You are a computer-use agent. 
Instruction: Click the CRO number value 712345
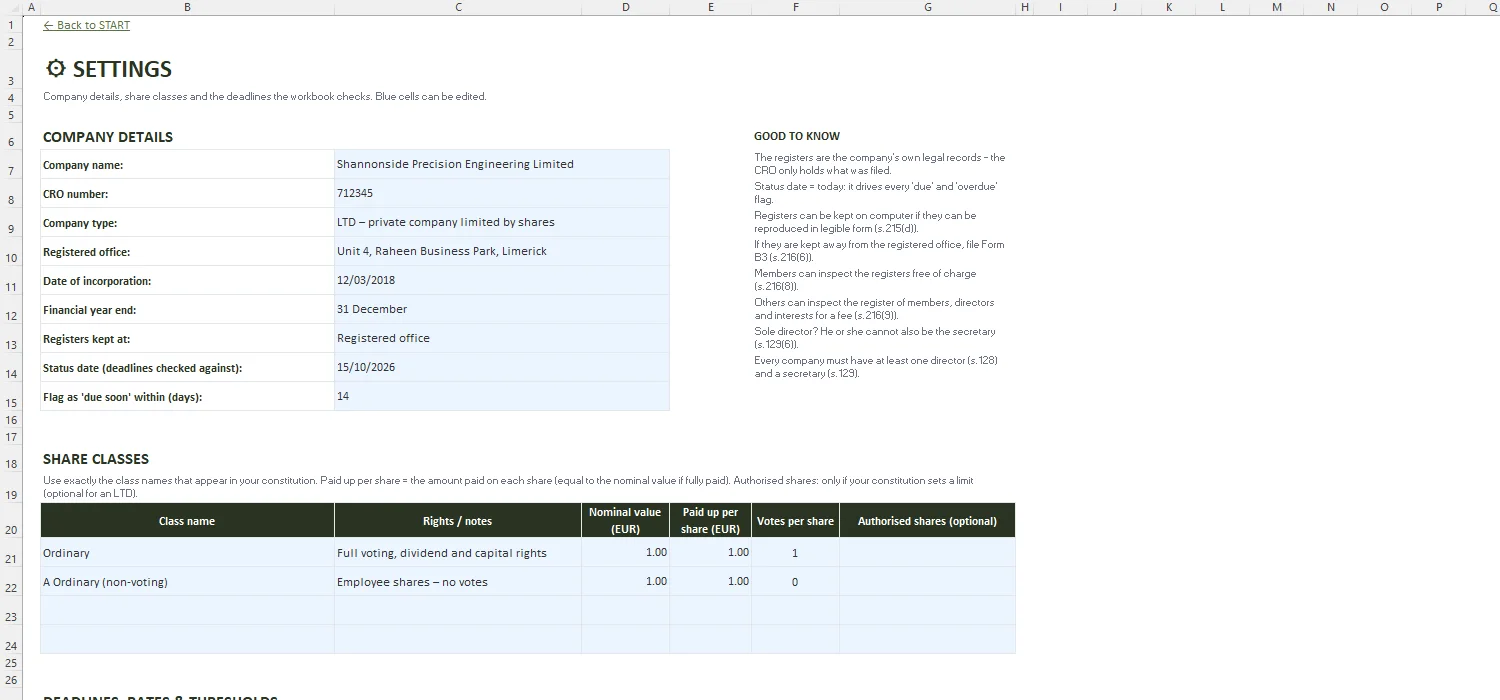point(501,193)
